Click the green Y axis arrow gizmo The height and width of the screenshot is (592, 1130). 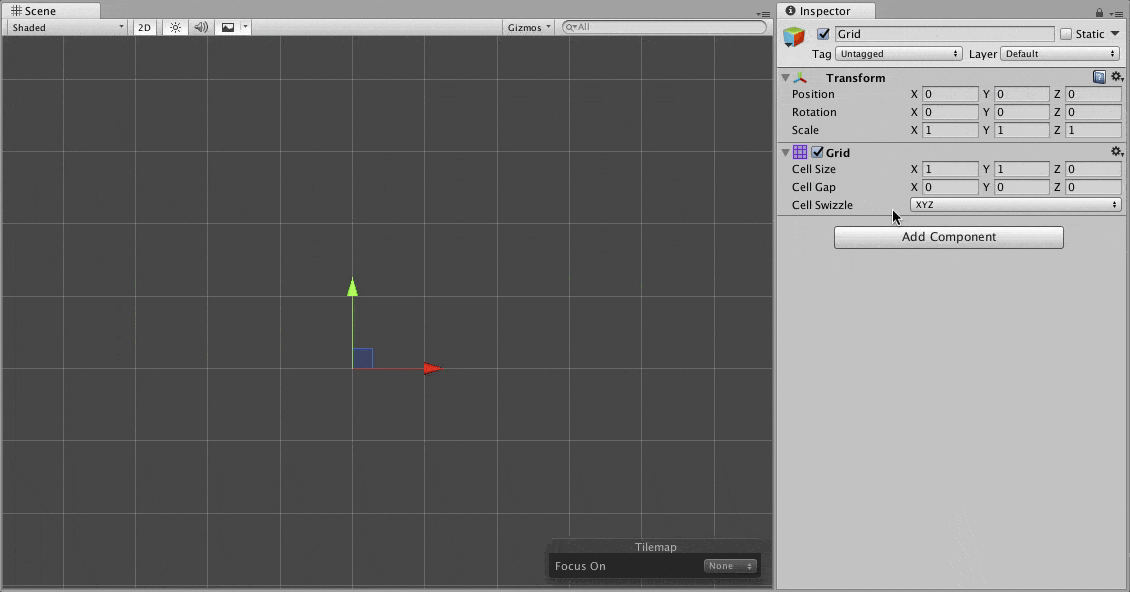(352, 288)
